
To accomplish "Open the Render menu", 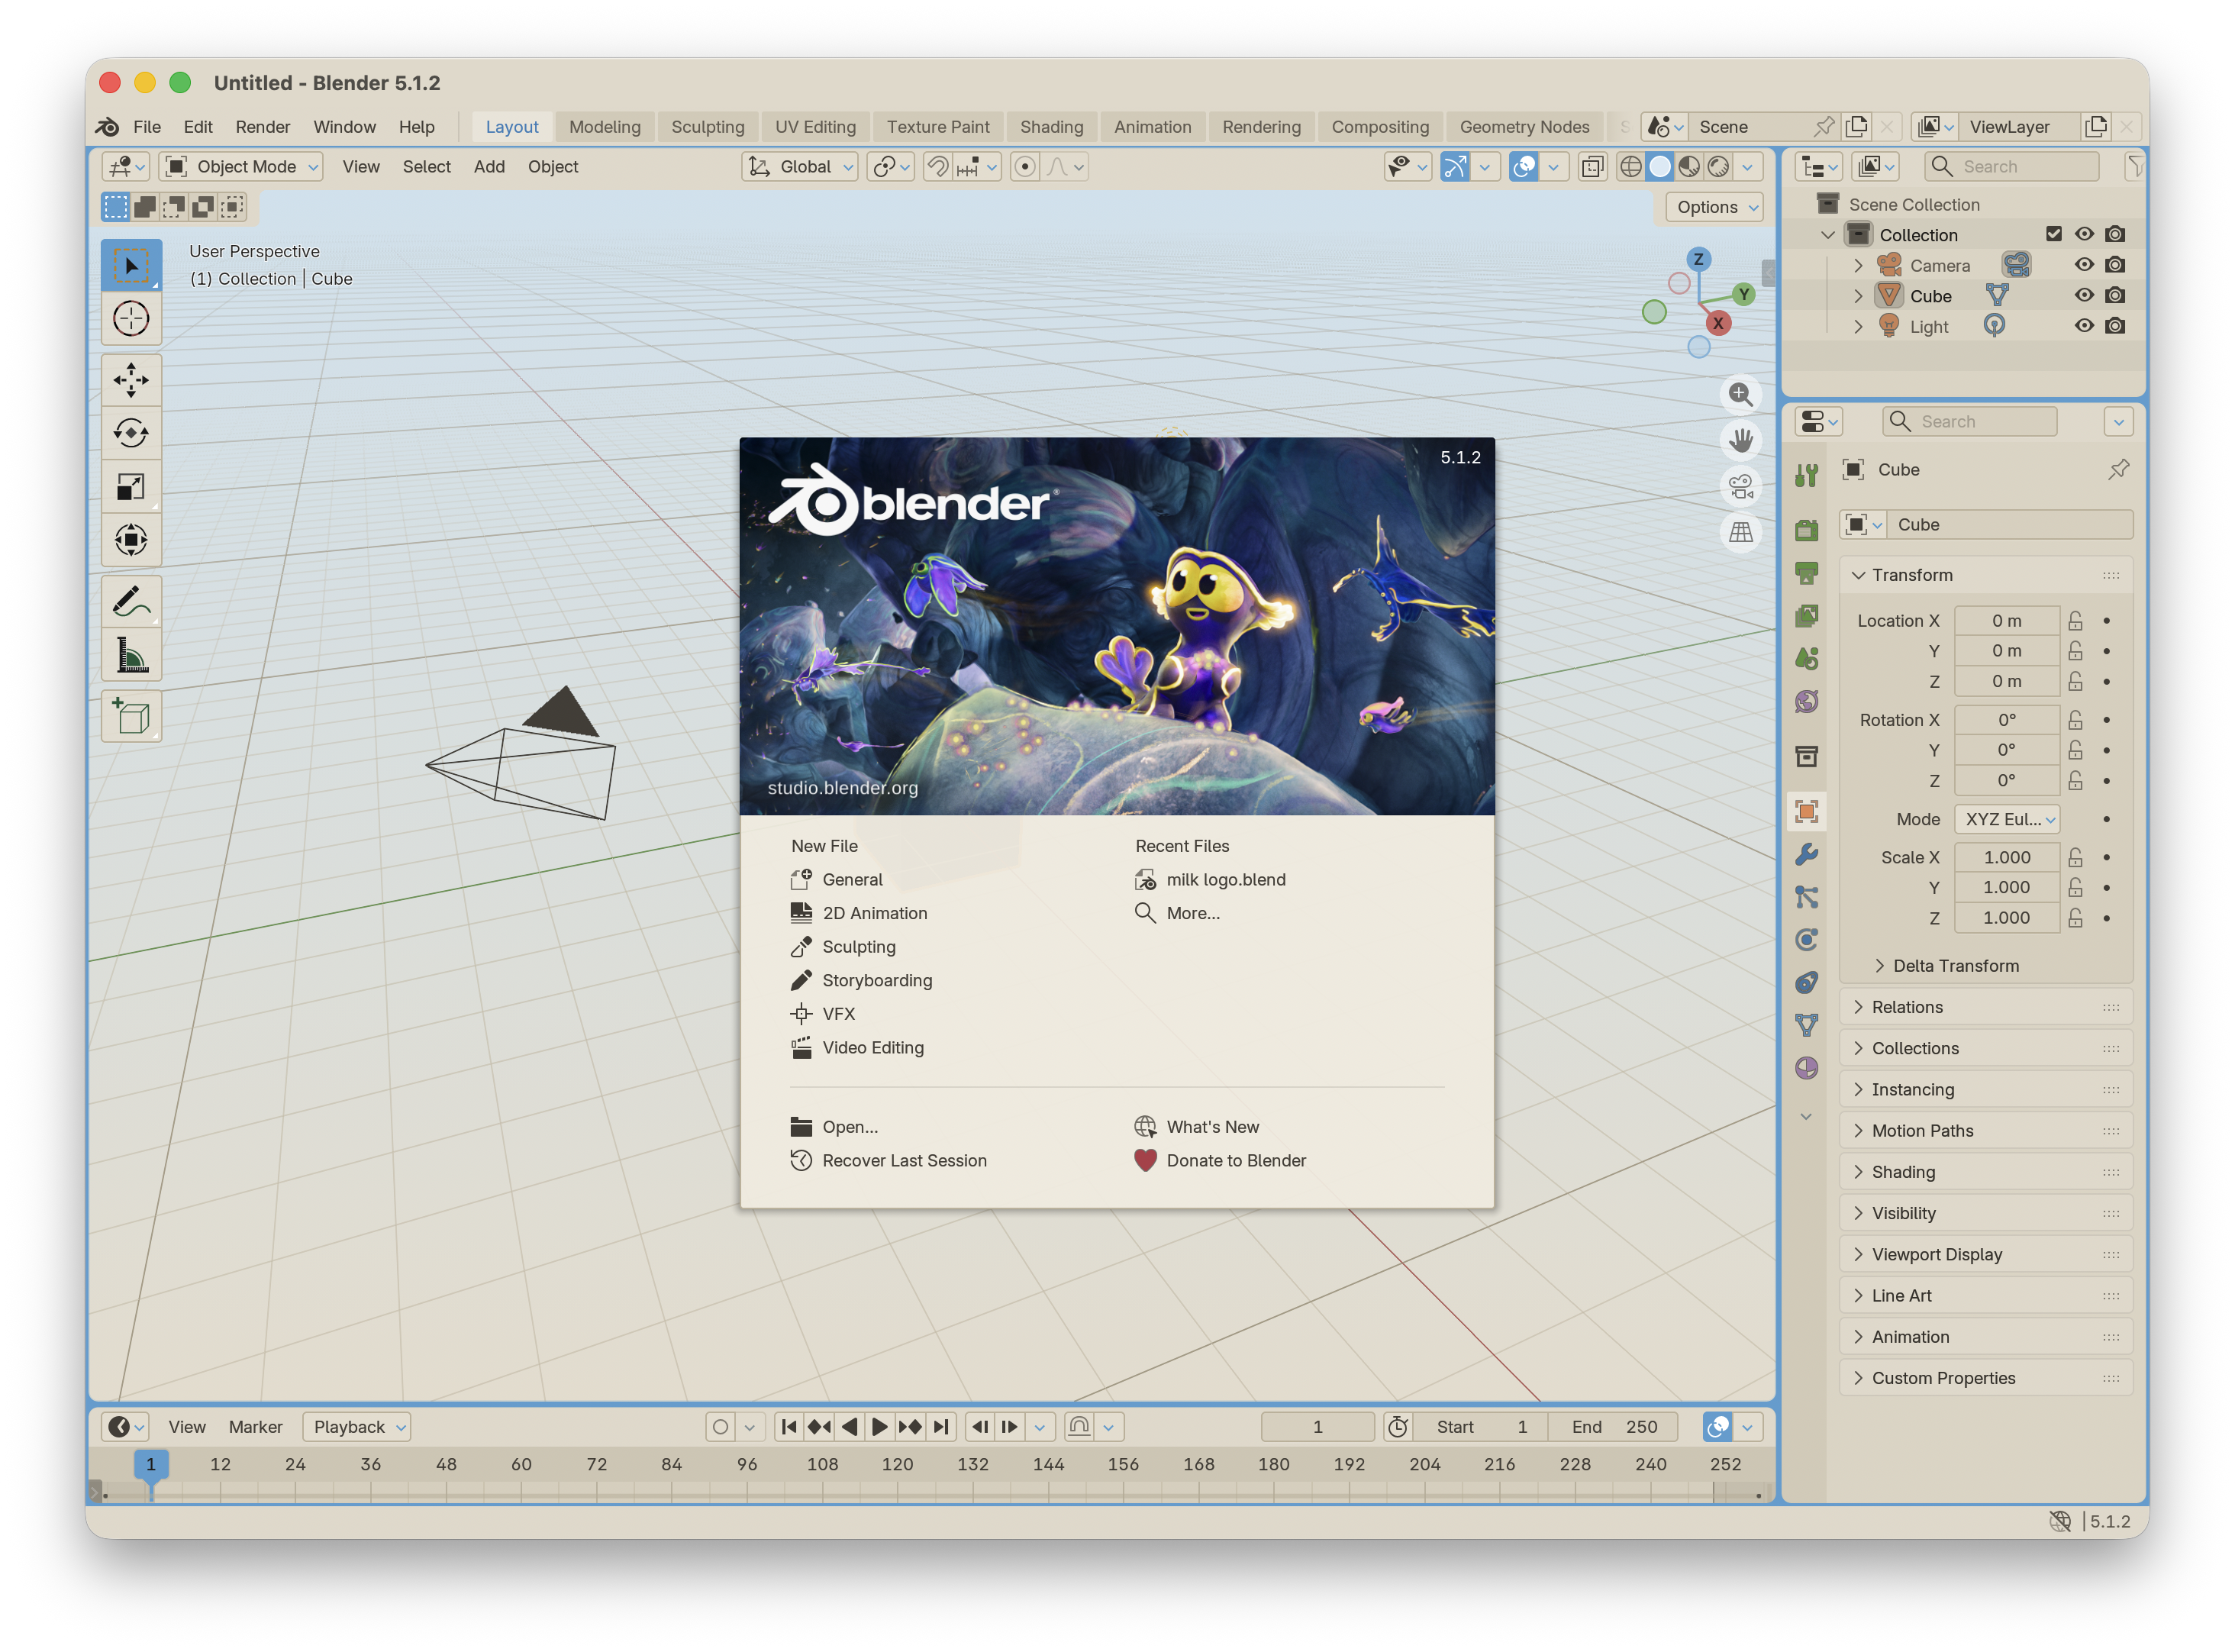I will [x=263, y=127].
